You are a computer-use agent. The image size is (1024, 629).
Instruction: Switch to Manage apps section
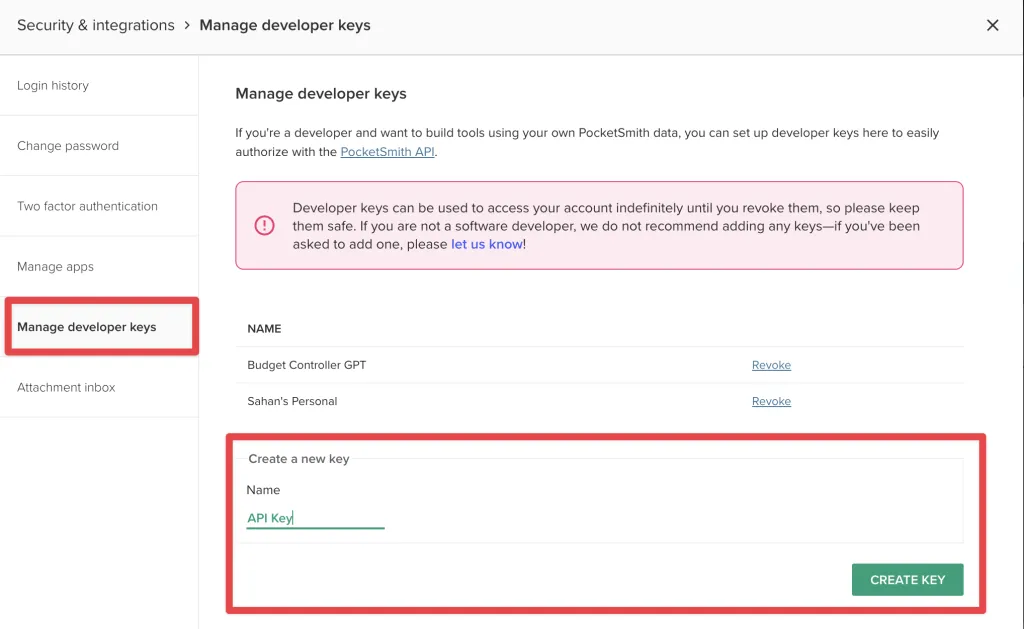click(x=55, y=267)
